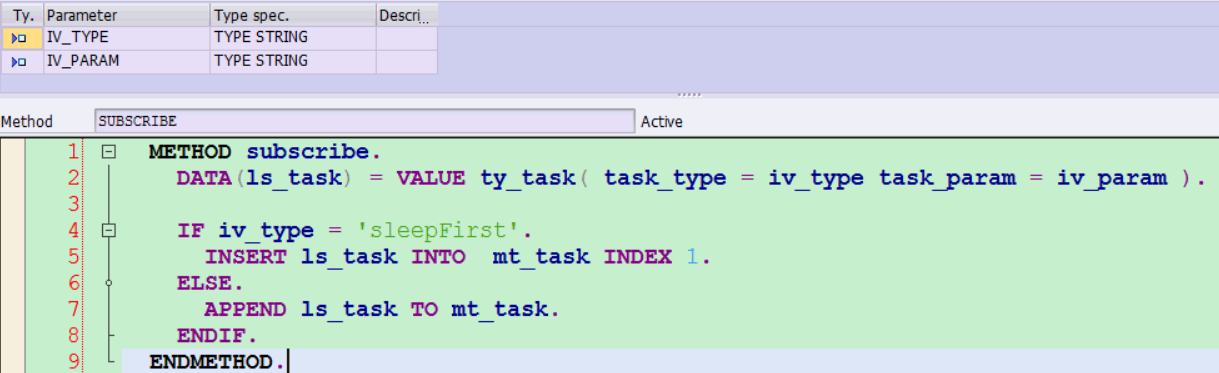Click the INSERT keyword on line 5
Screen dimensions: 1219x373
[x=245, y=257]
